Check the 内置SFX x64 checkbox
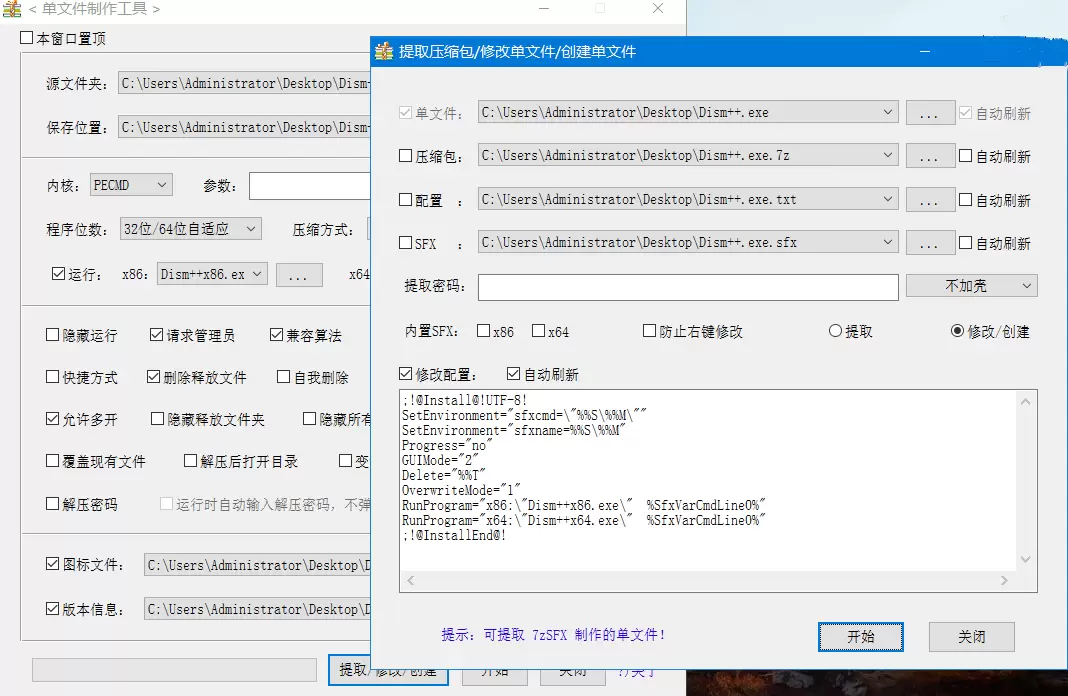 pyautogui.click(x=538, y=331)
